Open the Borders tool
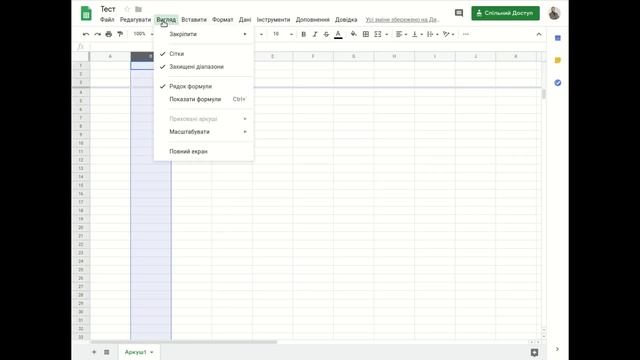 click(x=366, y=34)
